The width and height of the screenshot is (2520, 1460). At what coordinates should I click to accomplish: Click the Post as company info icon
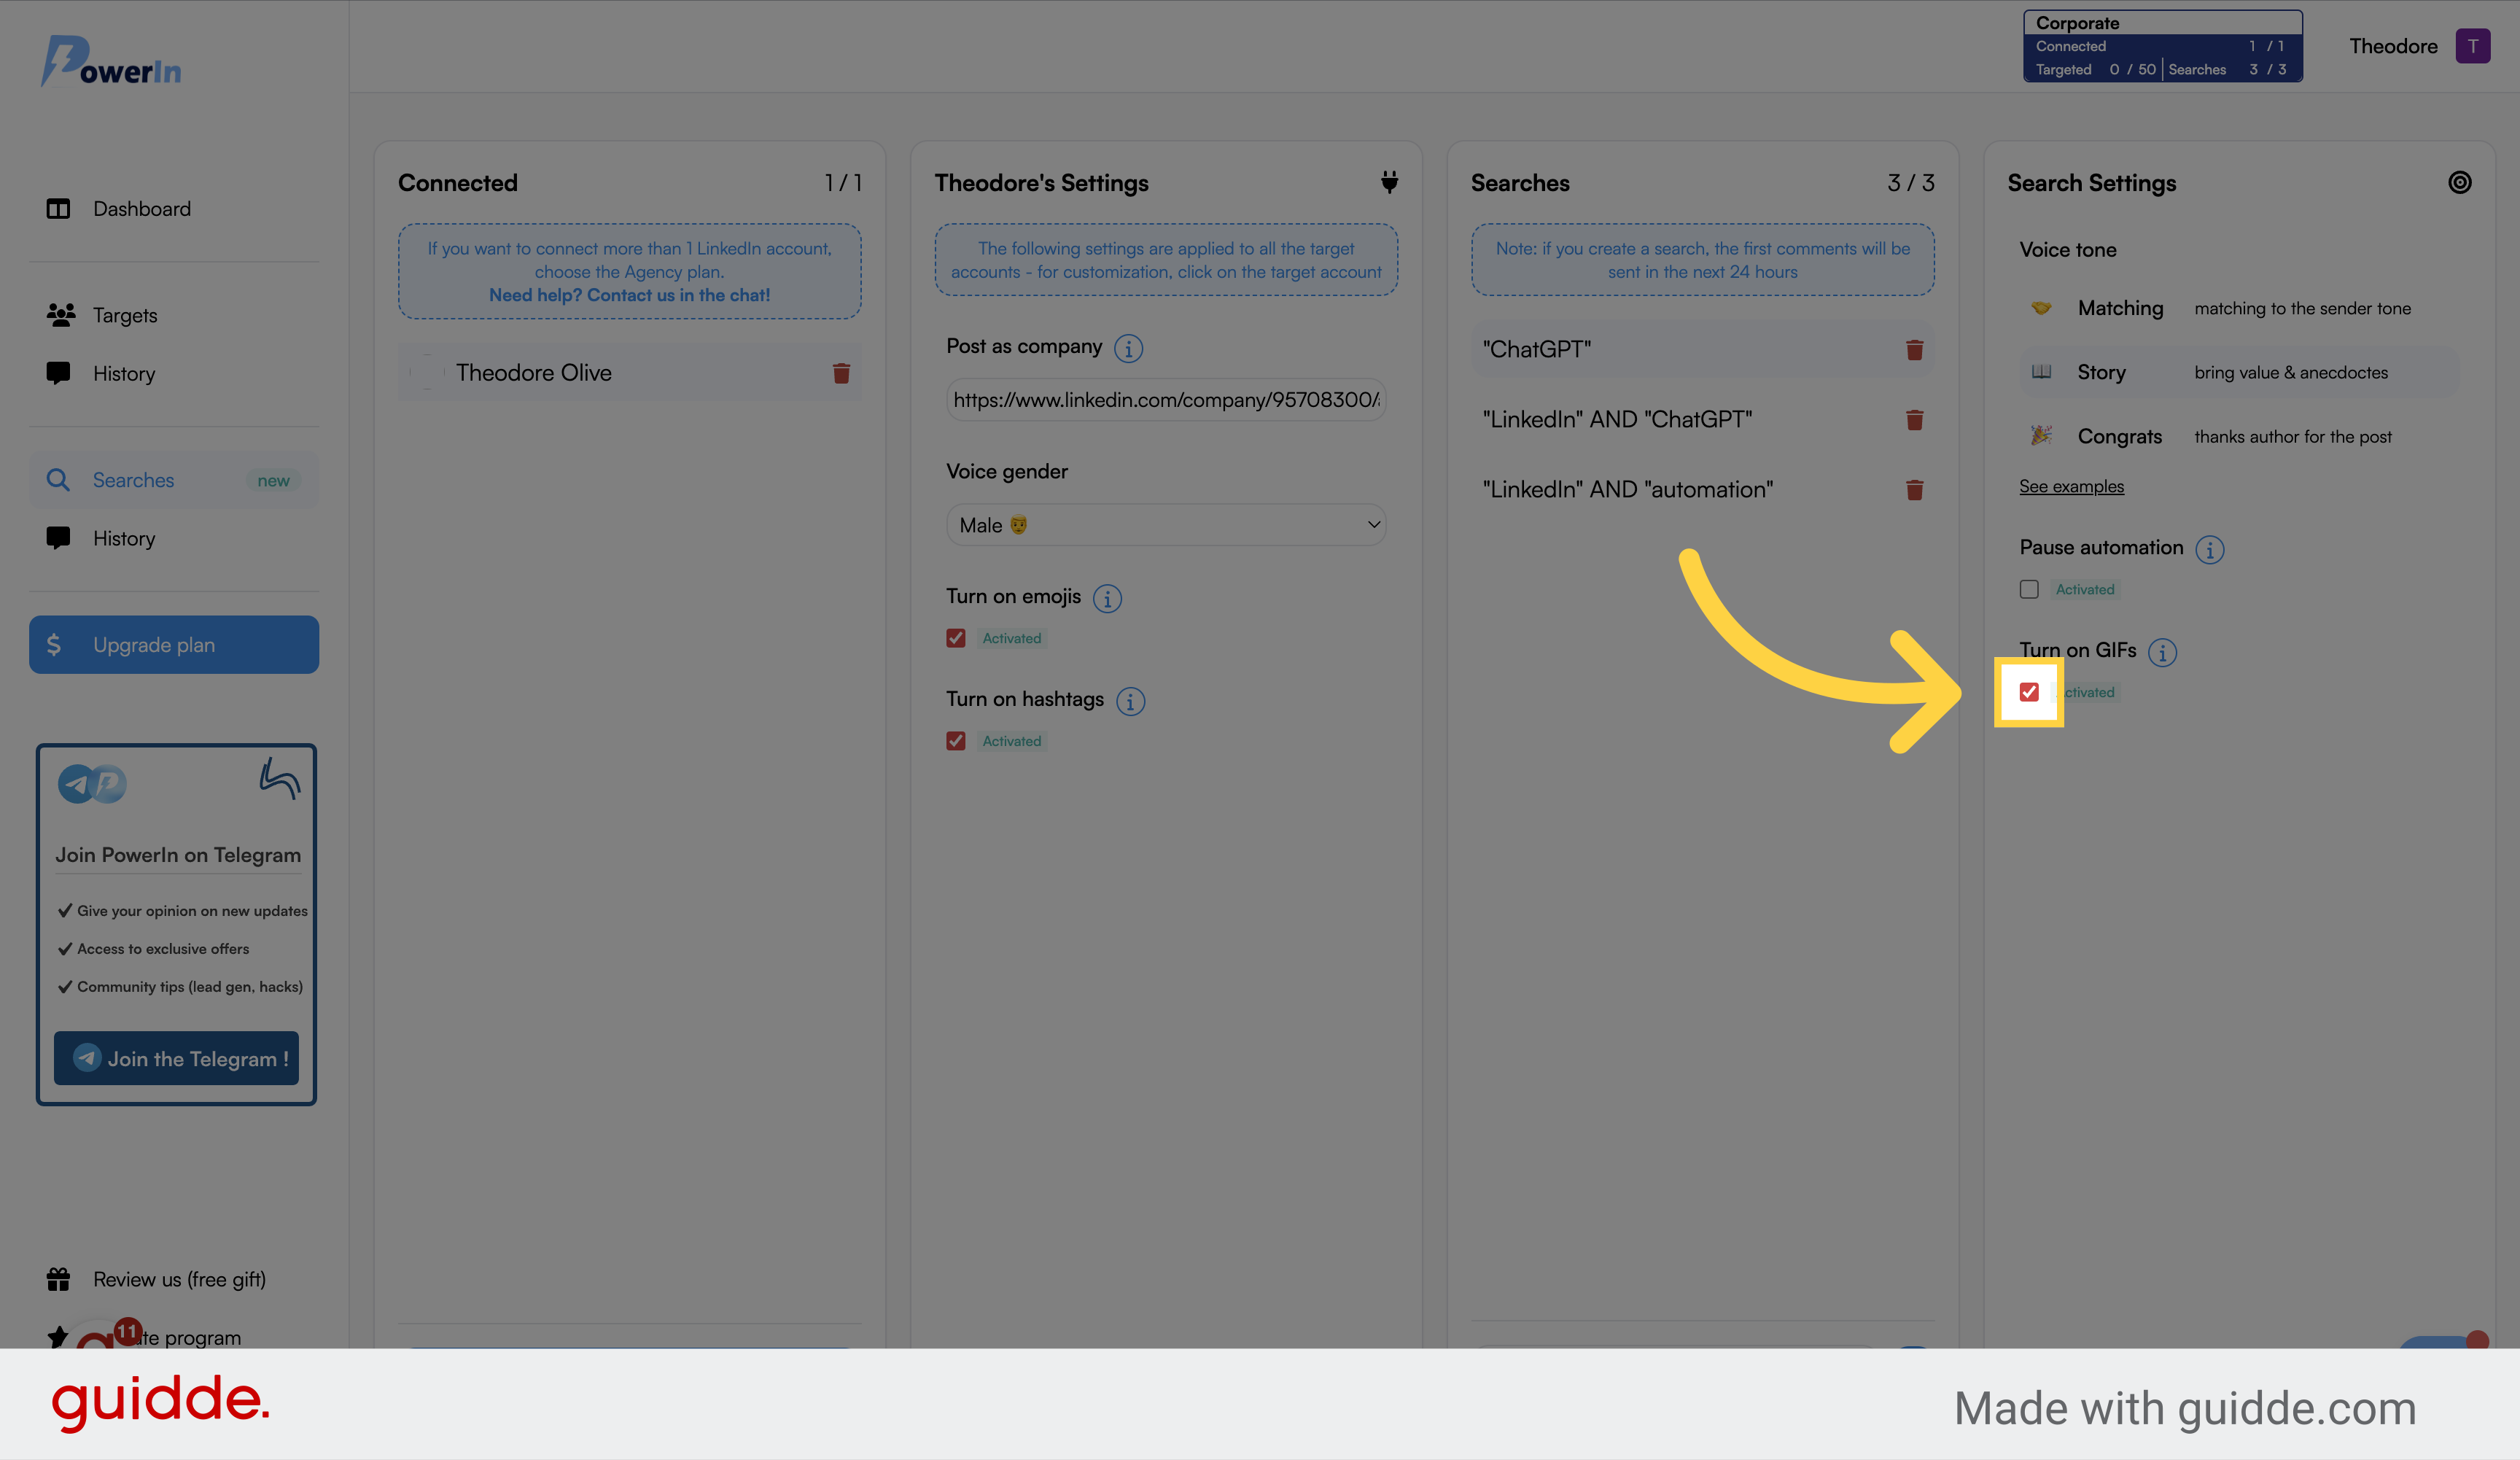coord(1126,346)
